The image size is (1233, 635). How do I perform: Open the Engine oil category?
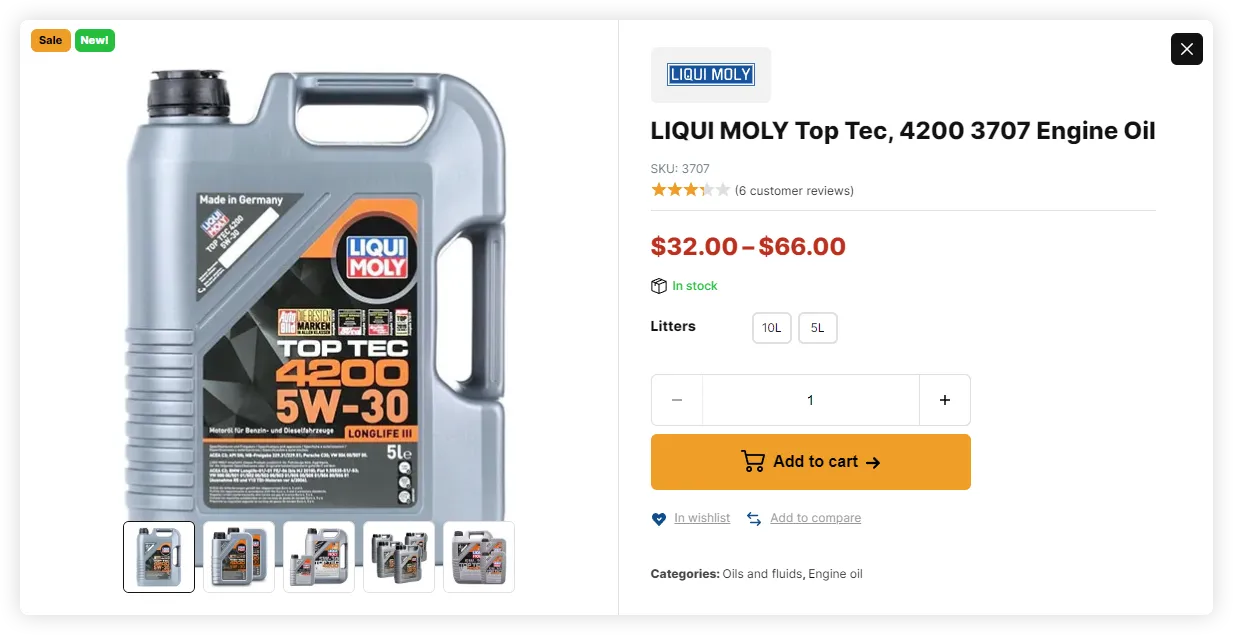tap(834, 573)
